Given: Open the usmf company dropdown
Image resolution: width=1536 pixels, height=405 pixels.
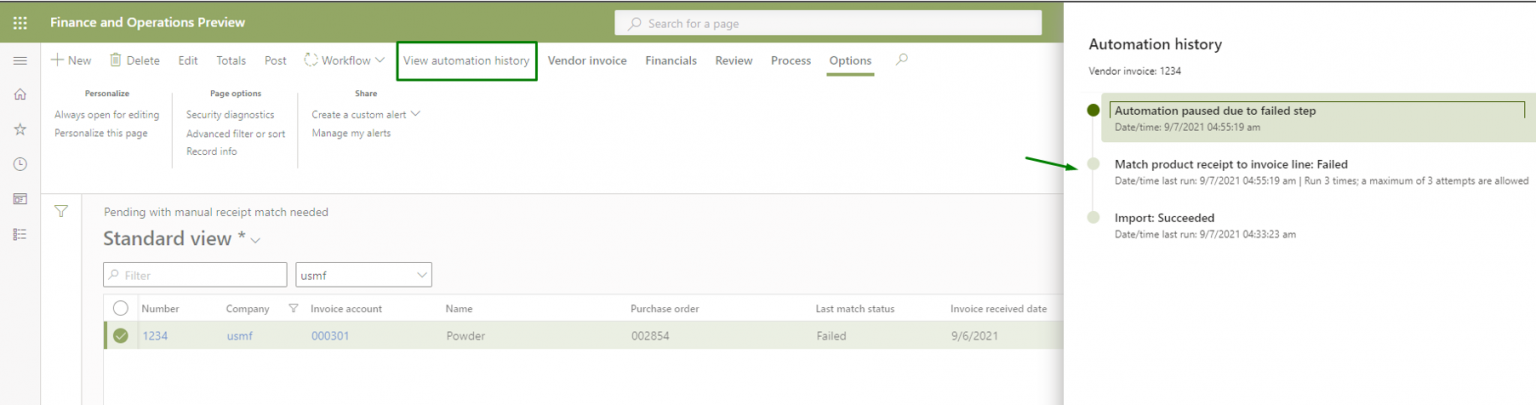Looking at the screenshot, I should click(364, 275).
